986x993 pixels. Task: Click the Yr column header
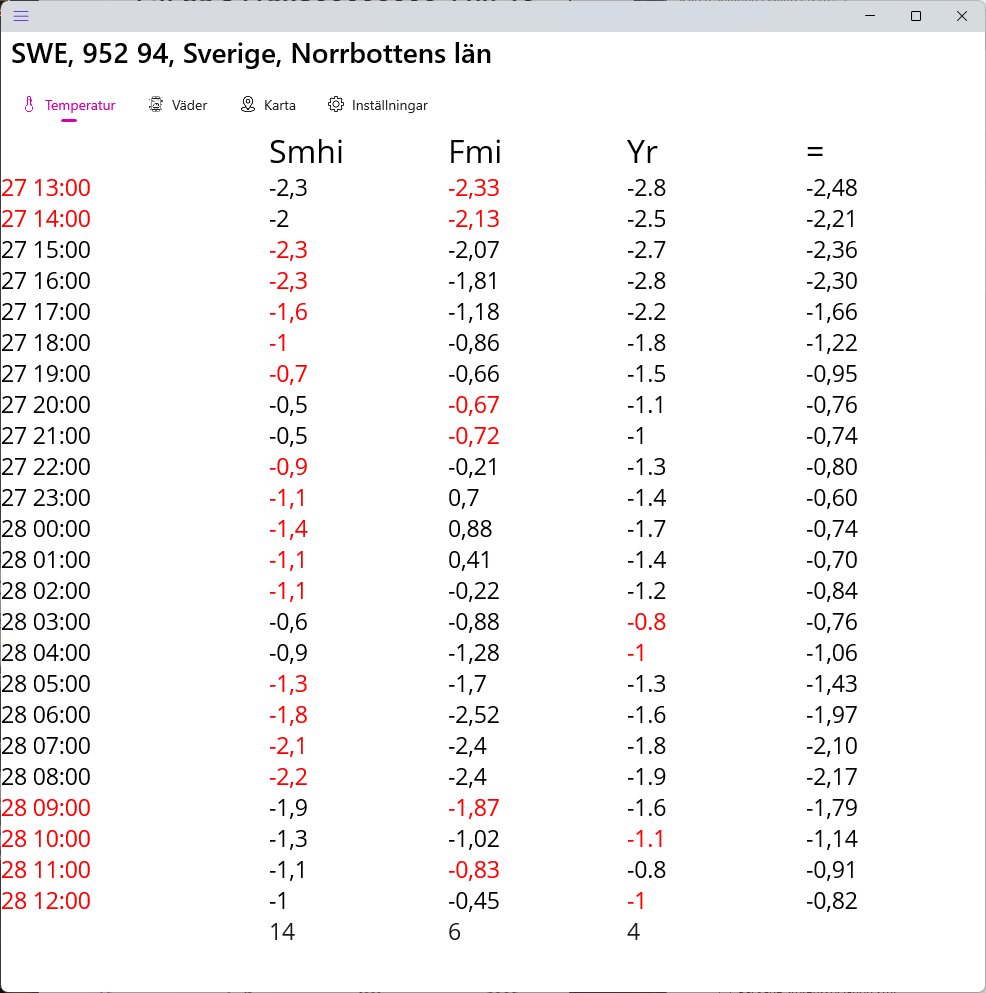(642, 152)
